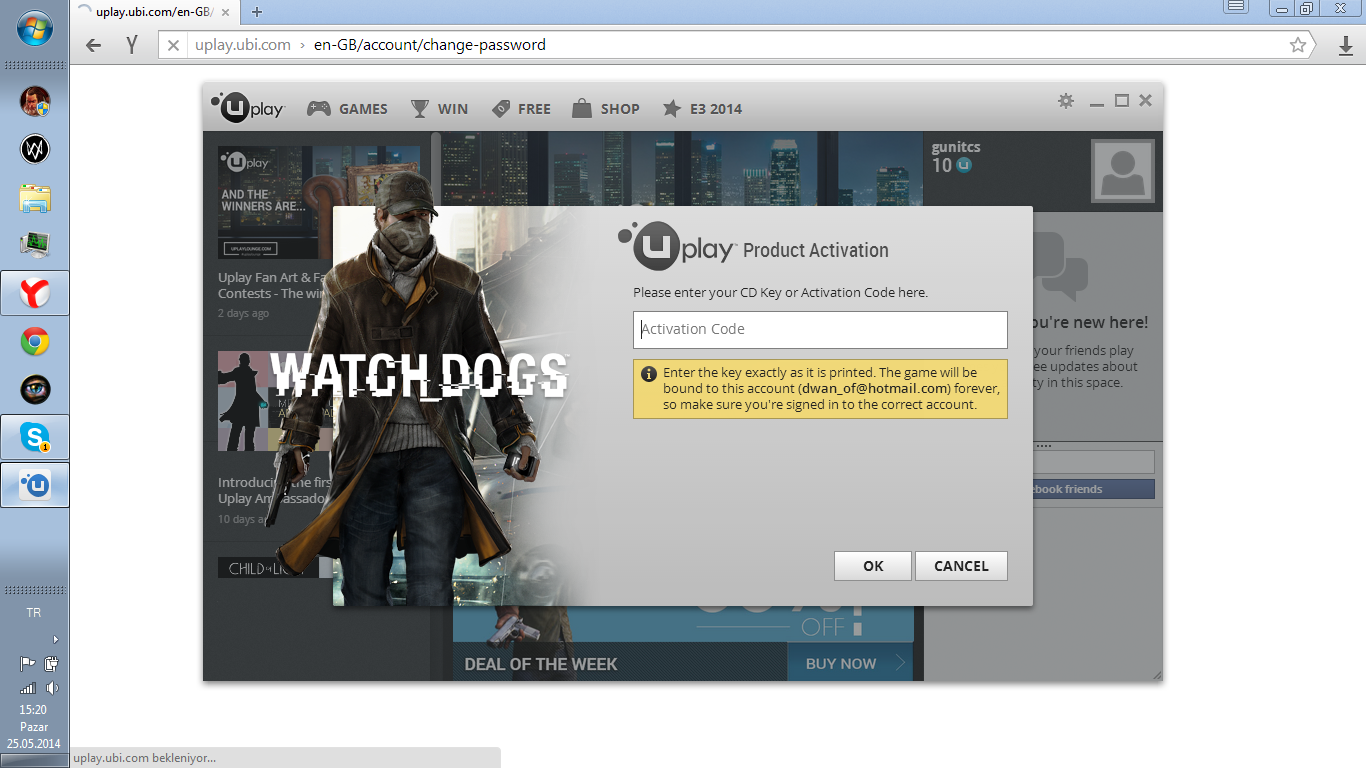Click the Uplay taskbar icon
The height and width of the screenshot is (768, 1366).
pos(35,485)
